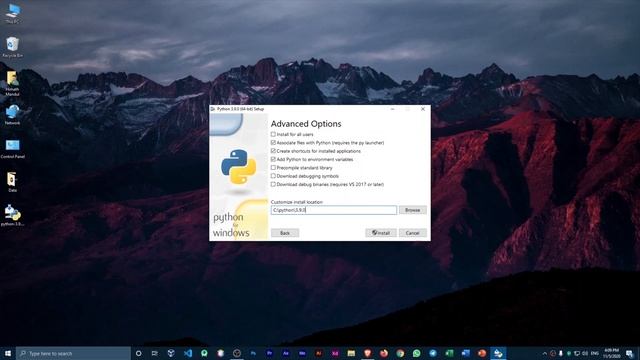Uncheck Associate files with Python

click(273, 142)
